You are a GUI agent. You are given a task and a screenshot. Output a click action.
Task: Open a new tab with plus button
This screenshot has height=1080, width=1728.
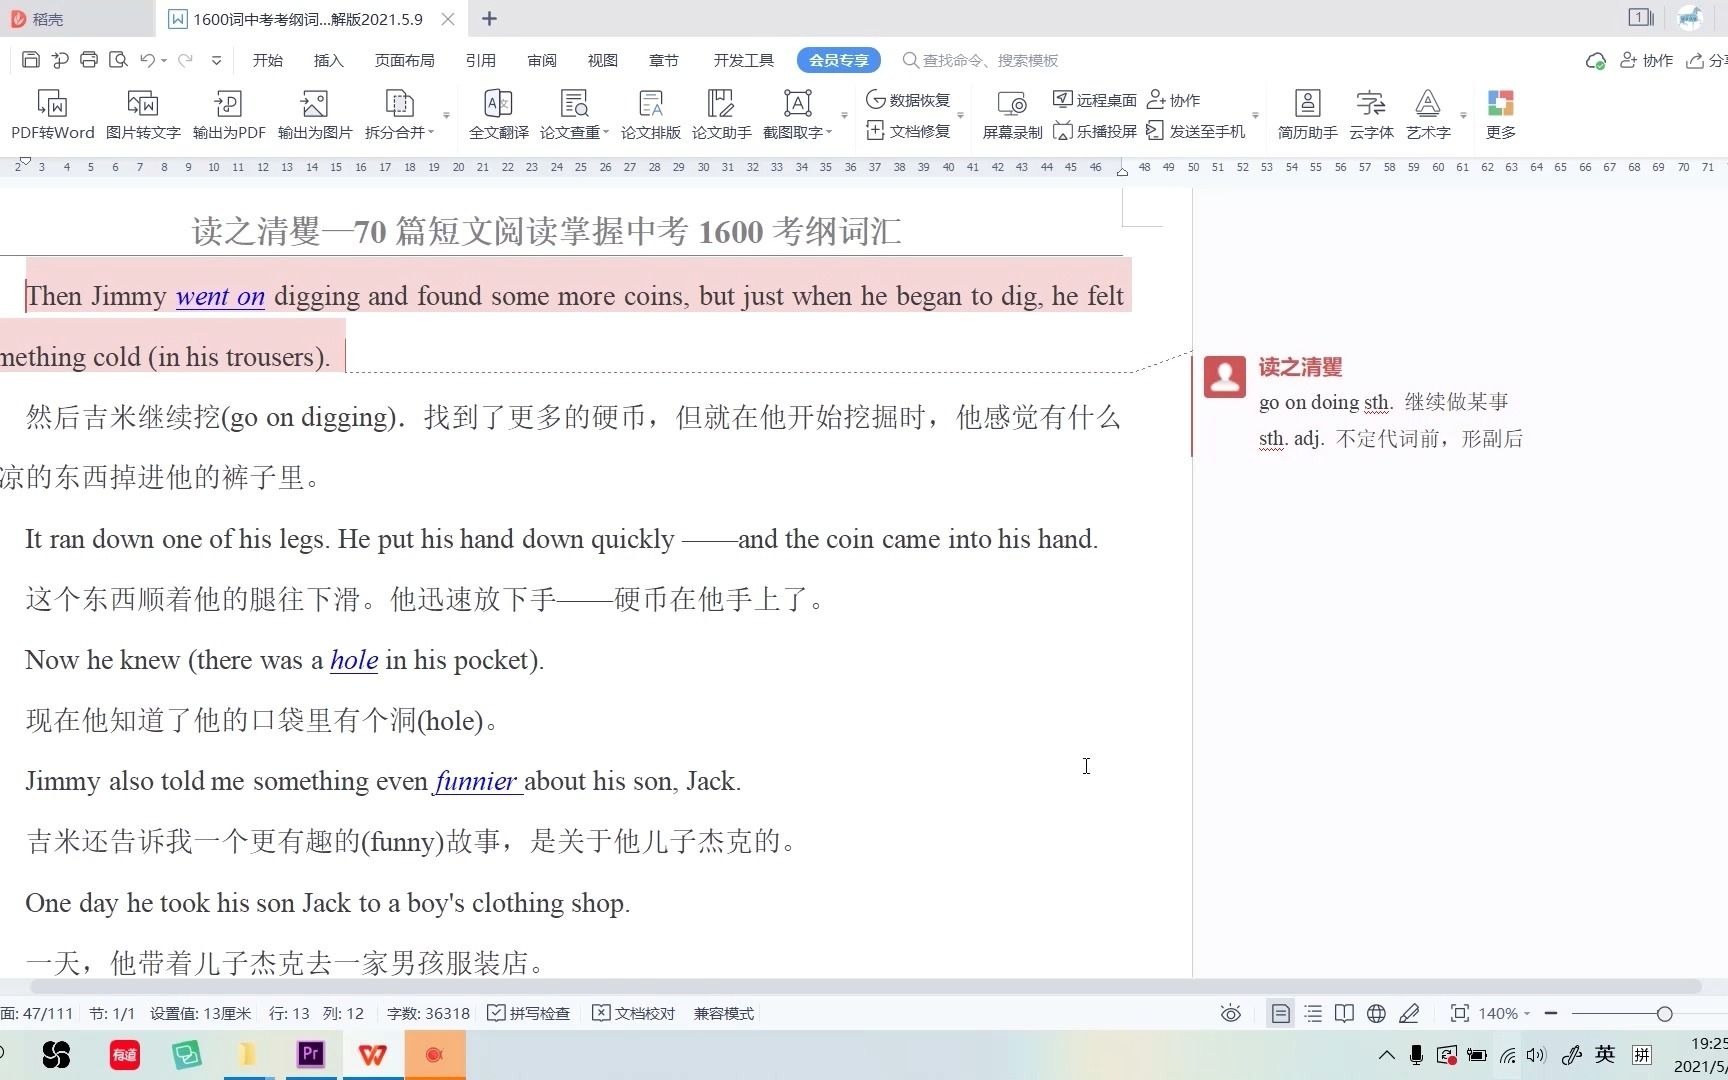(489, 18)
